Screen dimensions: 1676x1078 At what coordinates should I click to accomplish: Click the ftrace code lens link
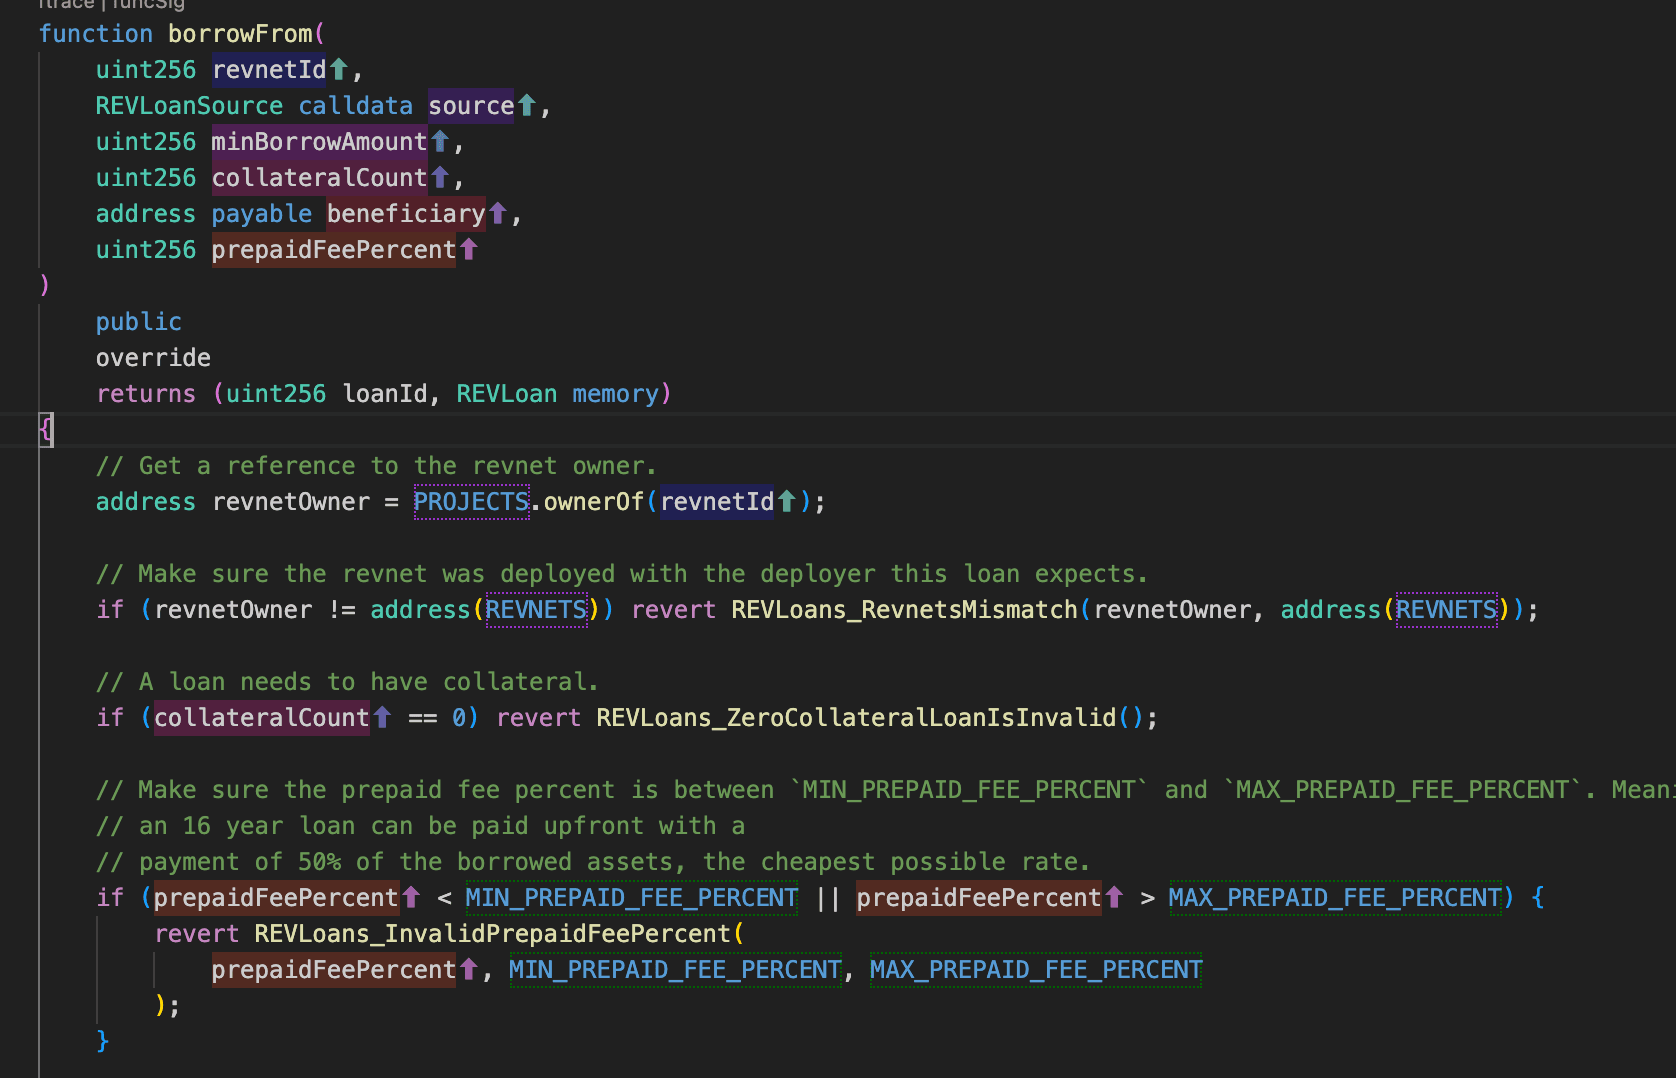pyautogui.click(x=66, y=4)
